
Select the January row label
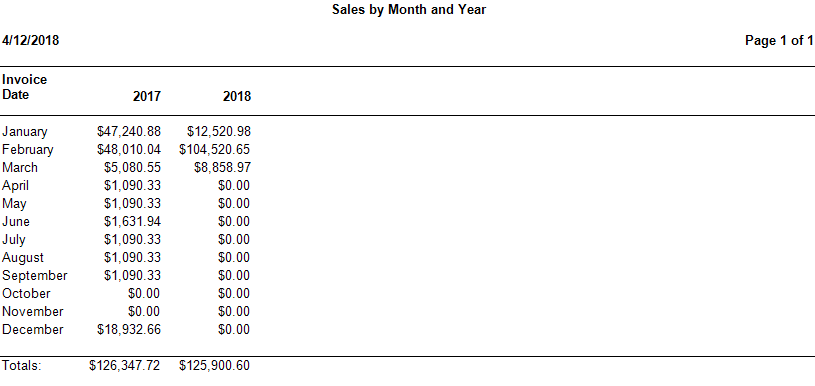[24, 132]
